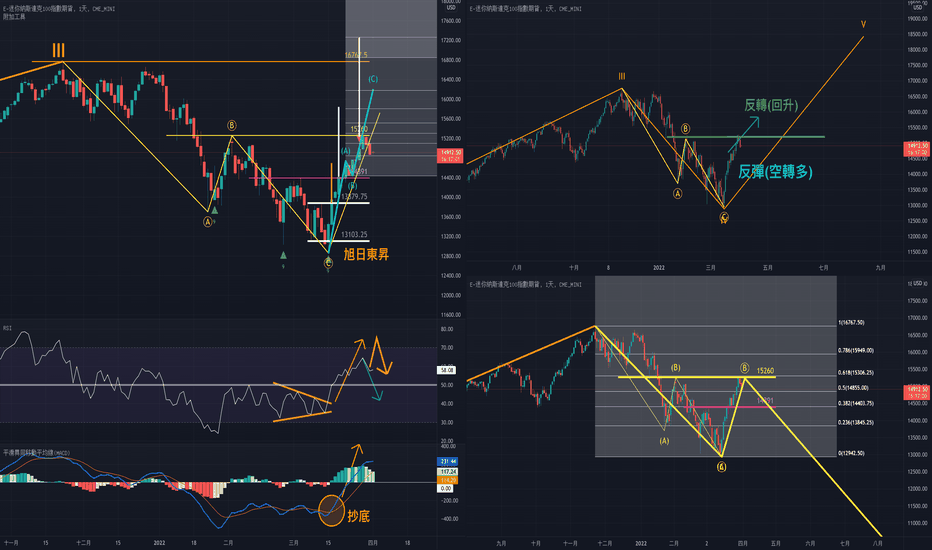Click 六月 on the bottom-right chart time axis
932x550 pixels.
pos(810,543)
